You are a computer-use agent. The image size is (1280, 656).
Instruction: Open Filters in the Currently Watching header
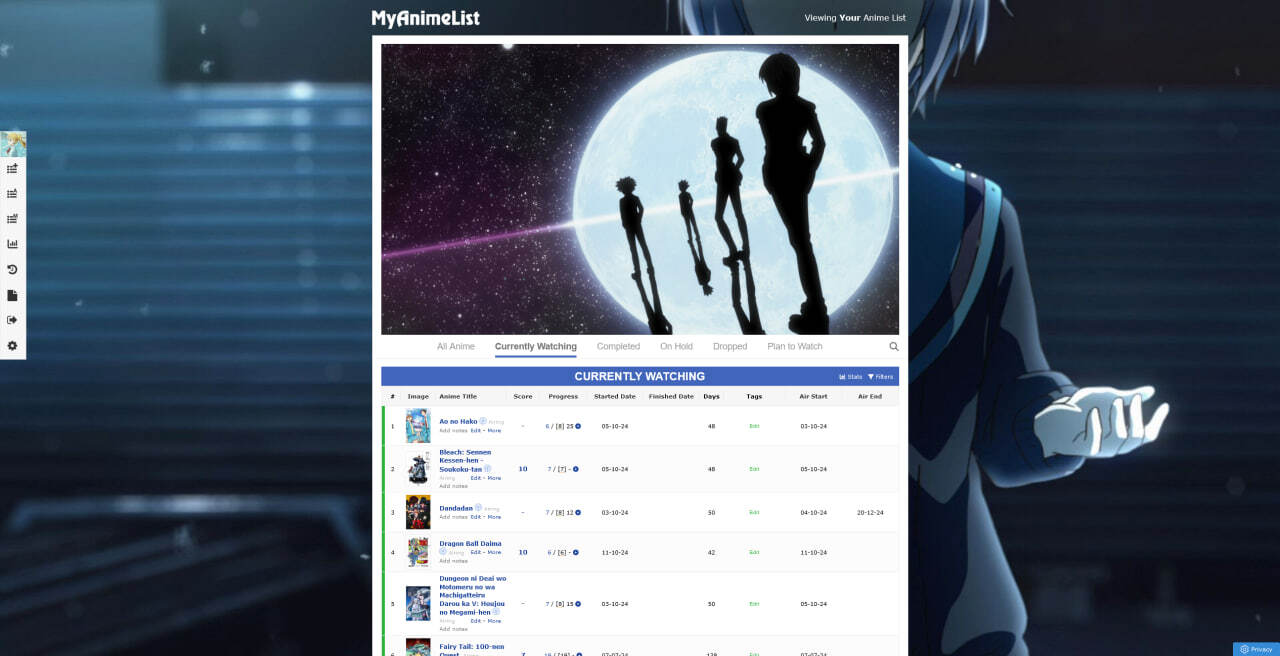pos(880,377)
